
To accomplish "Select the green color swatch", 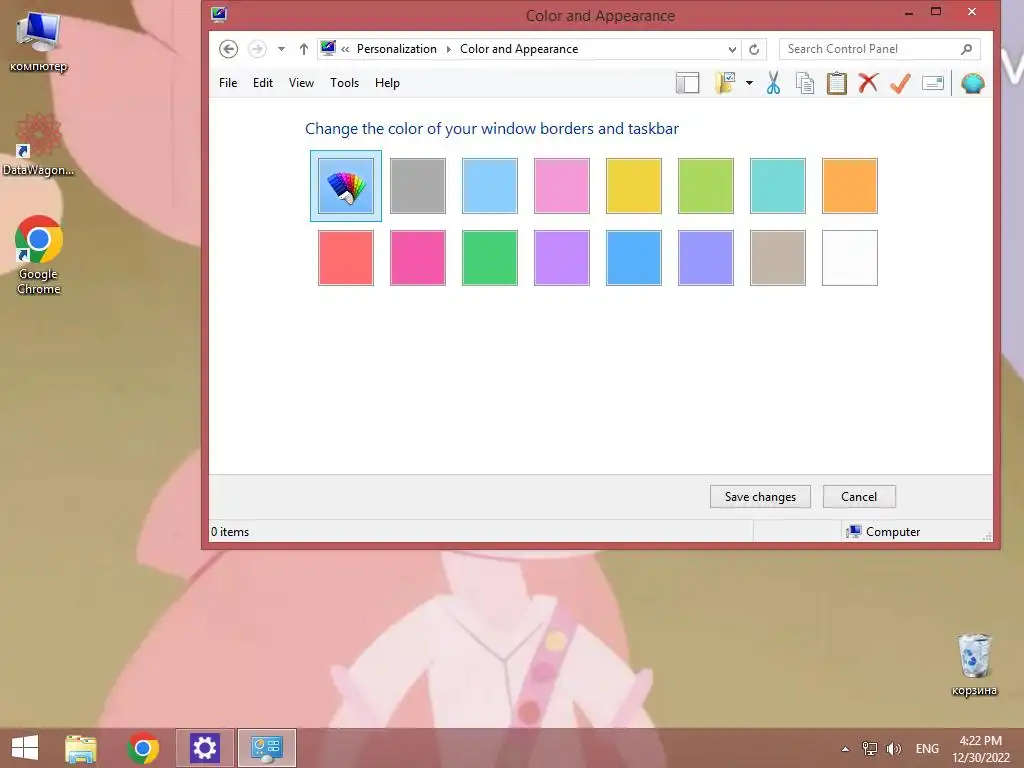I will pos(490,258).
